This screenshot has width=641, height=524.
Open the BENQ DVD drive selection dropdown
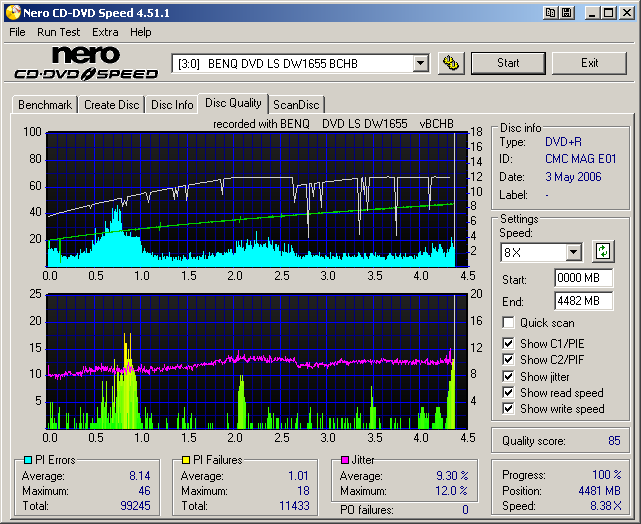(x=420, y=63)
